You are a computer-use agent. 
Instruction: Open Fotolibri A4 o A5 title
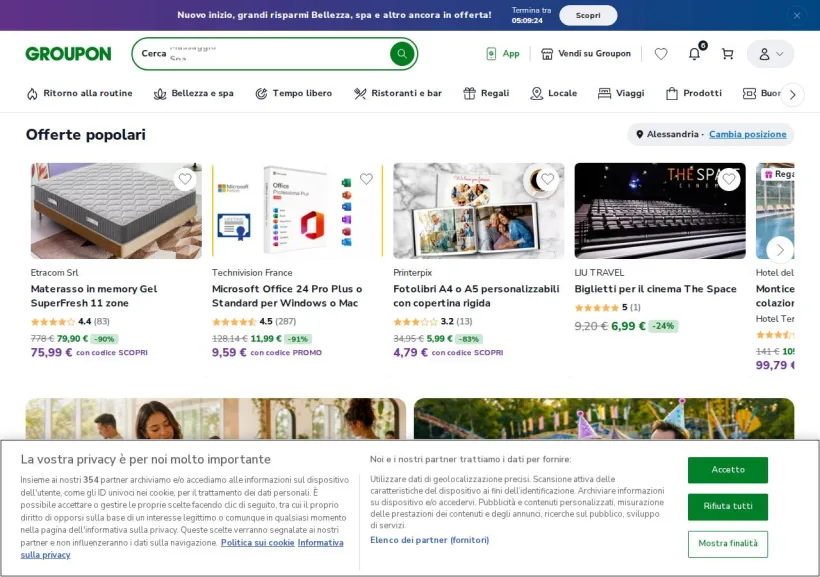[x=476, y=296]
